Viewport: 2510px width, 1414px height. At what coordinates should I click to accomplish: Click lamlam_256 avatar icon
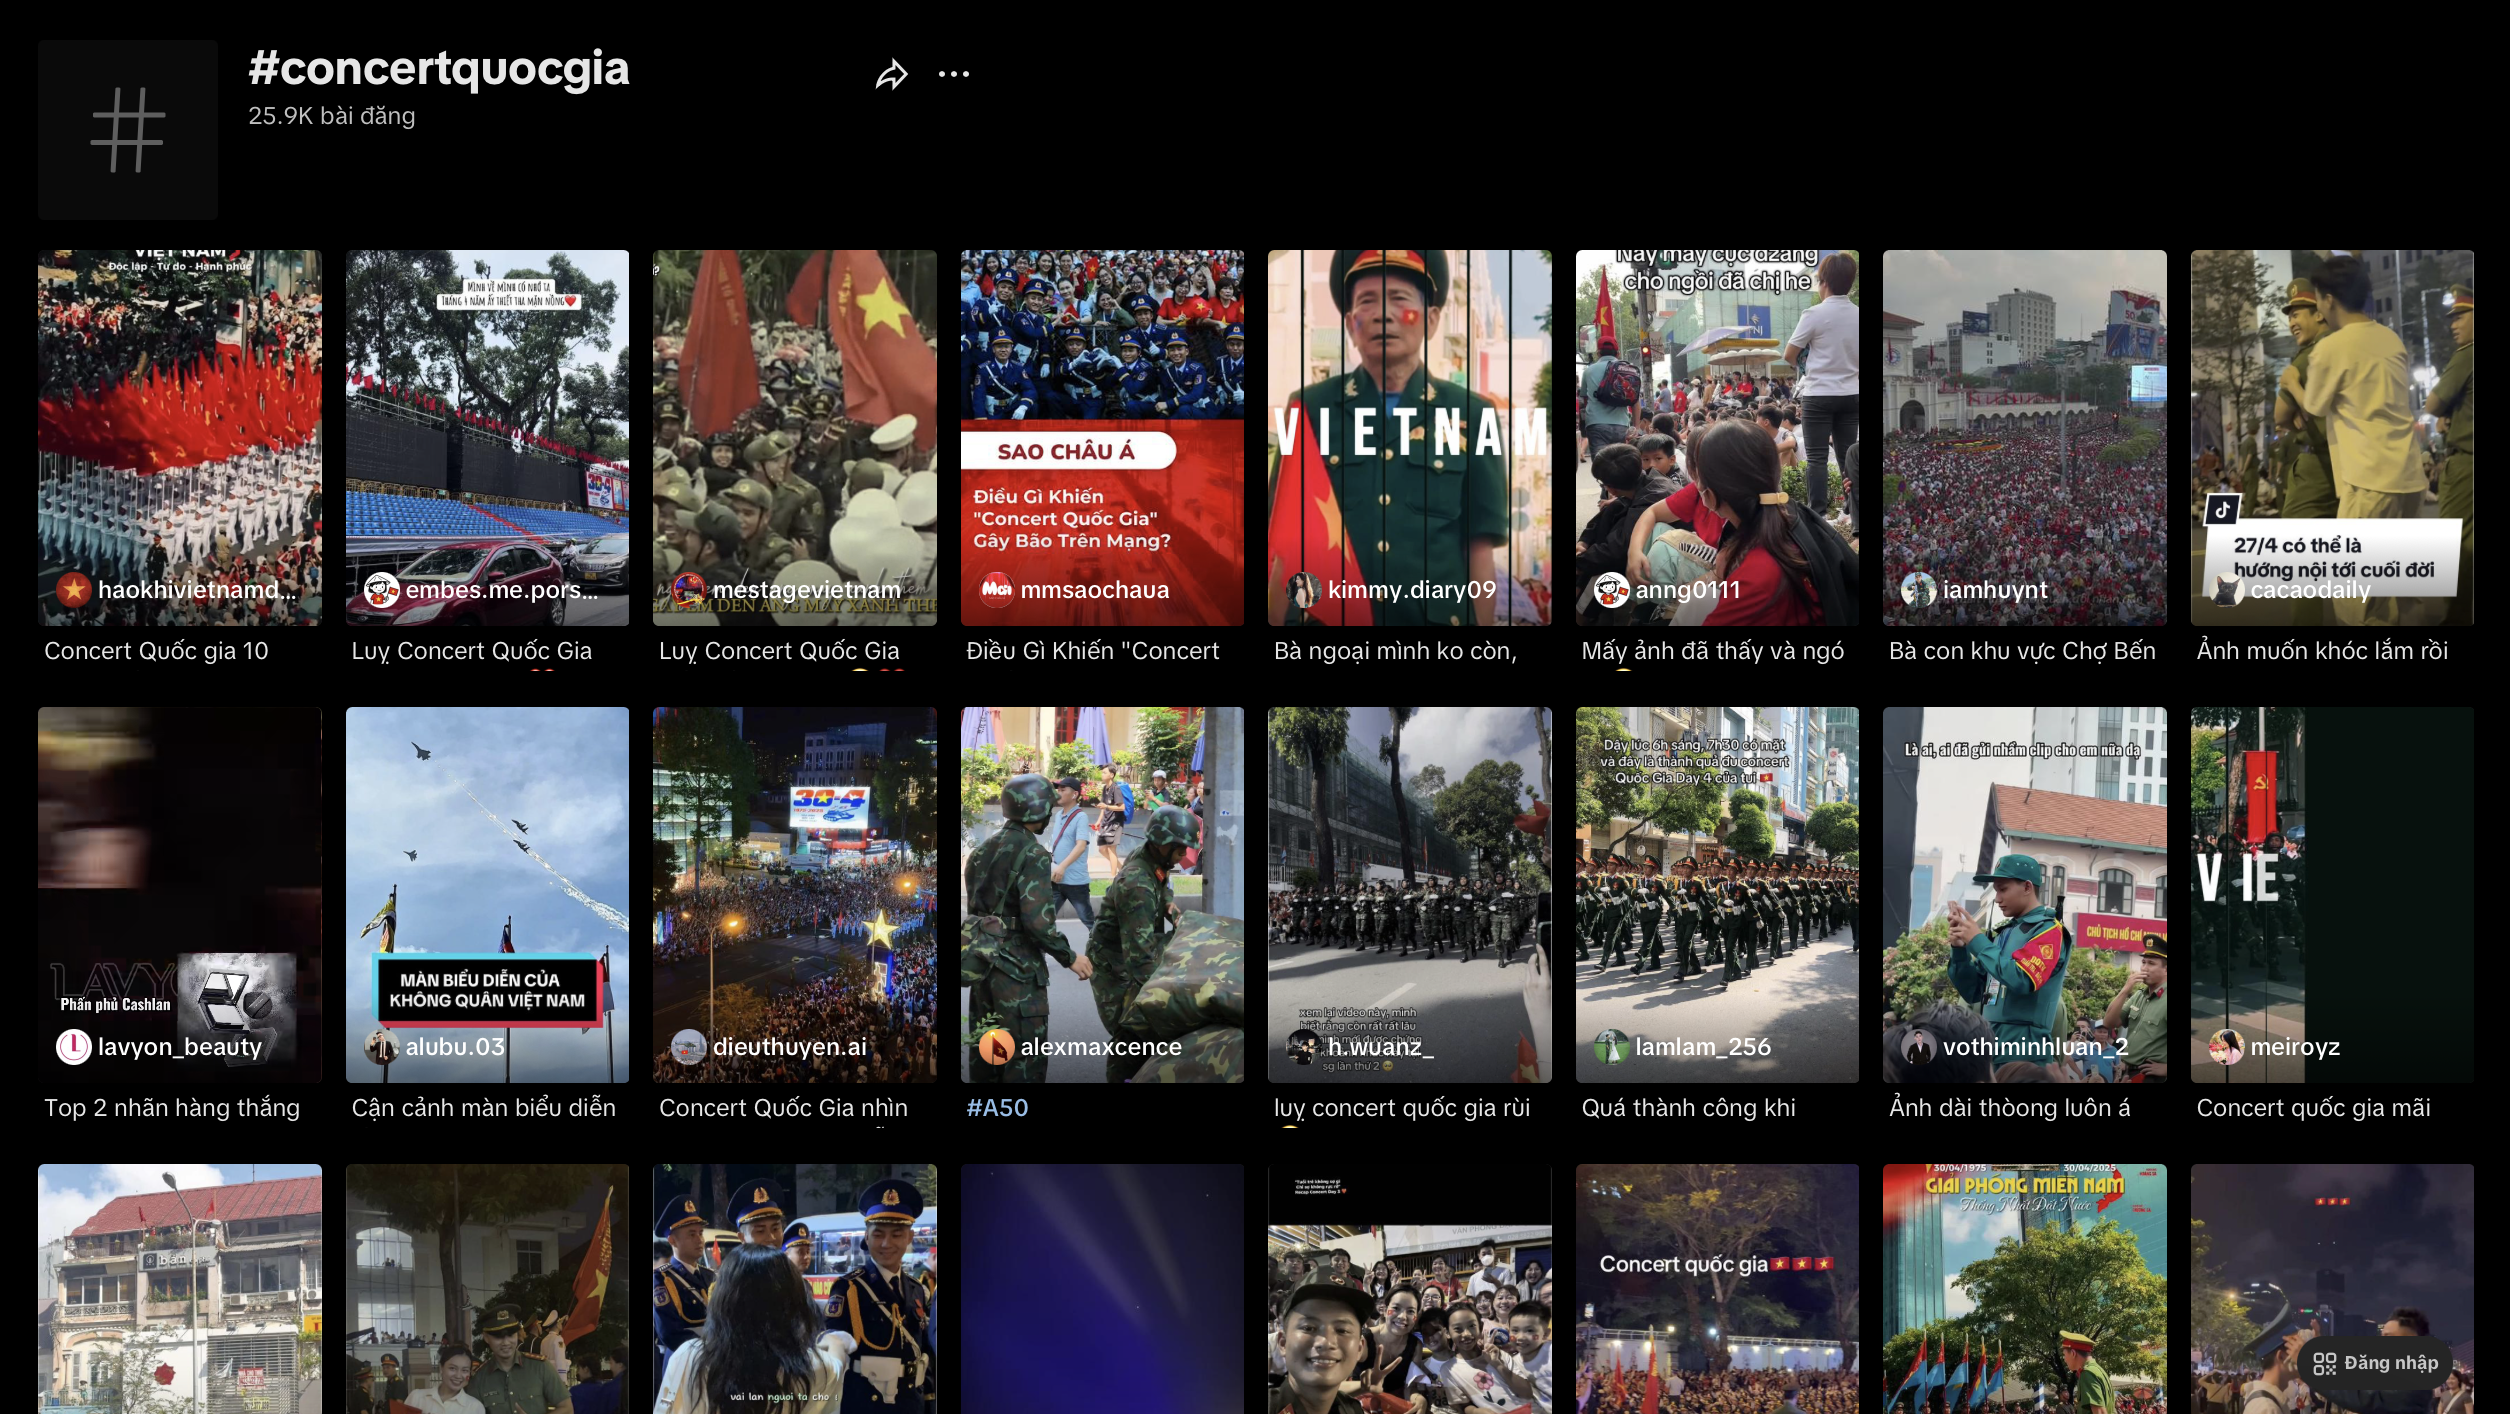point(1611,1047)
